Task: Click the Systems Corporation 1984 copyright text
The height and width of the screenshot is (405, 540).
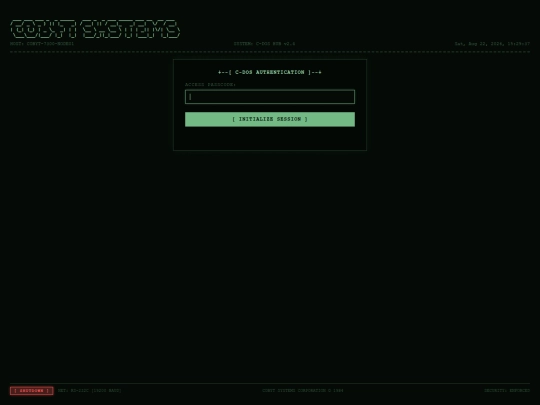Action: pos(303,391)
